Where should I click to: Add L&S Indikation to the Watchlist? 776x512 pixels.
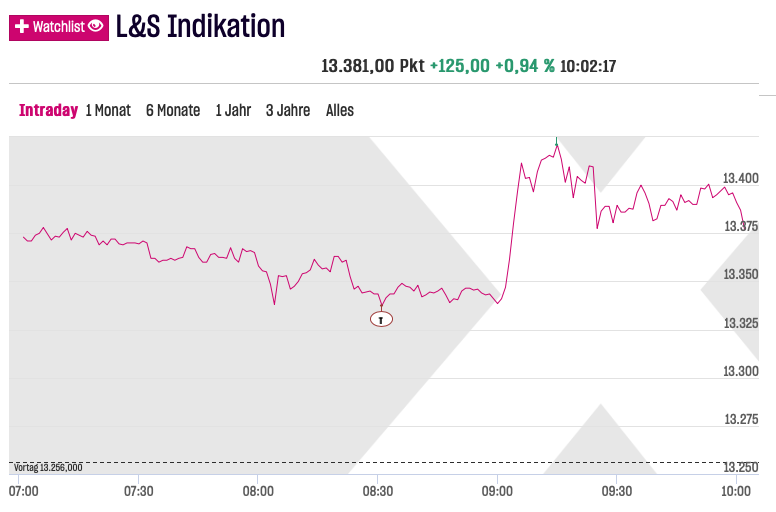point(58,27)
